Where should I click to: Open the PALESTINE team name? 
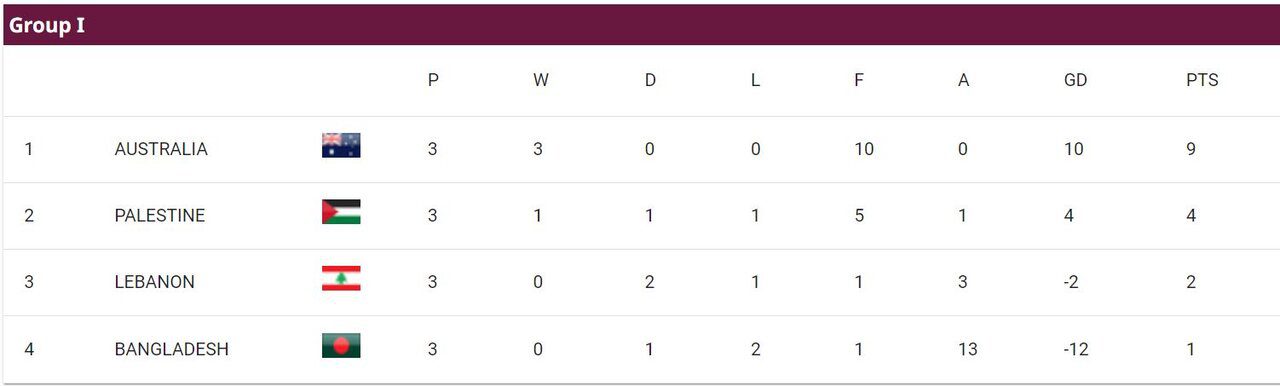(x=160, y=216)
